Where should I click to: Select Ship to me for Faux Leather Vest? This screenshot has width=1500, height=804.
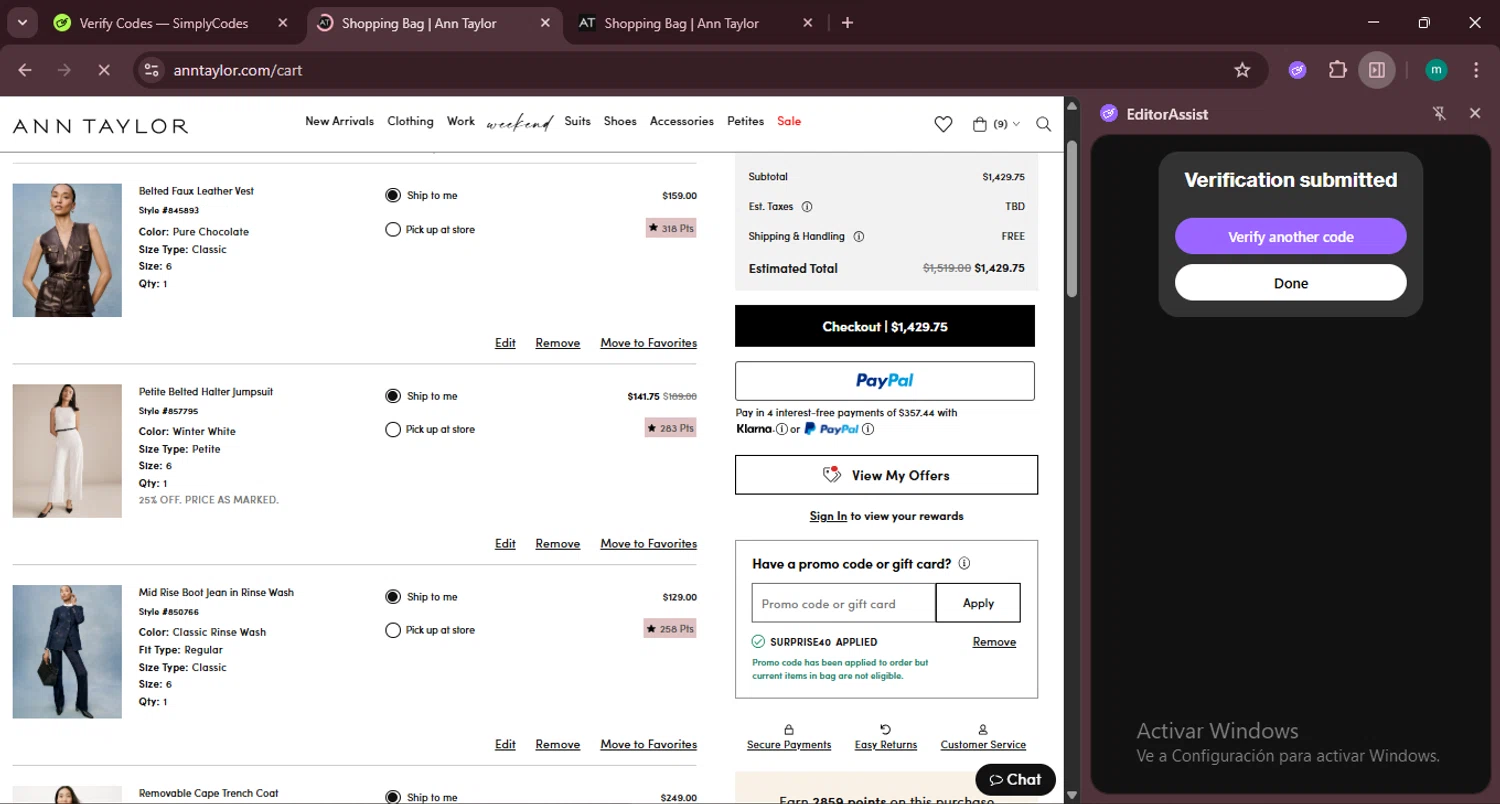(x=393, y=195)
